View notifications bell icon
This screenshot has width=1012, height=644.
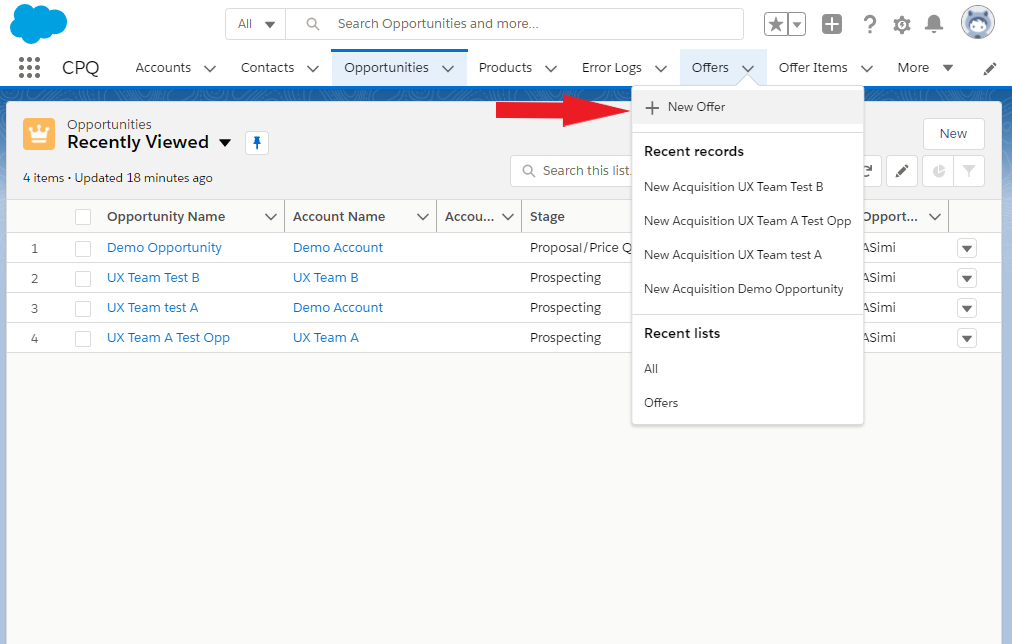(x=934, y=25)
